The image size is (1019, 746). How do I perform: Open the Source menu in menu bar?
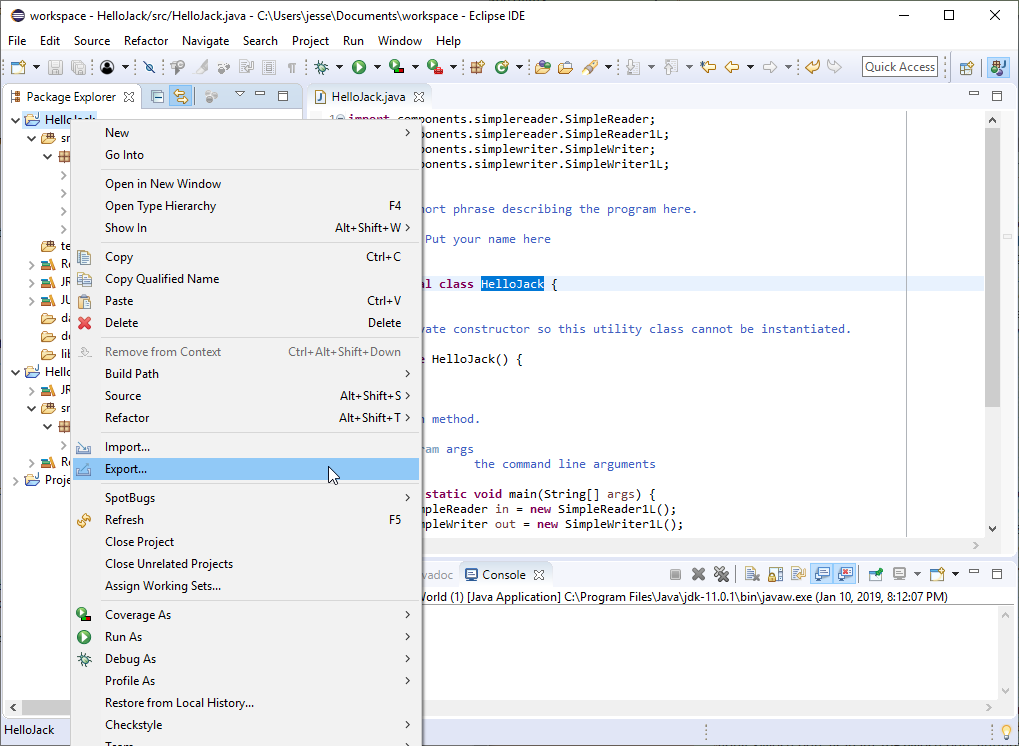(x=91, y=41)
